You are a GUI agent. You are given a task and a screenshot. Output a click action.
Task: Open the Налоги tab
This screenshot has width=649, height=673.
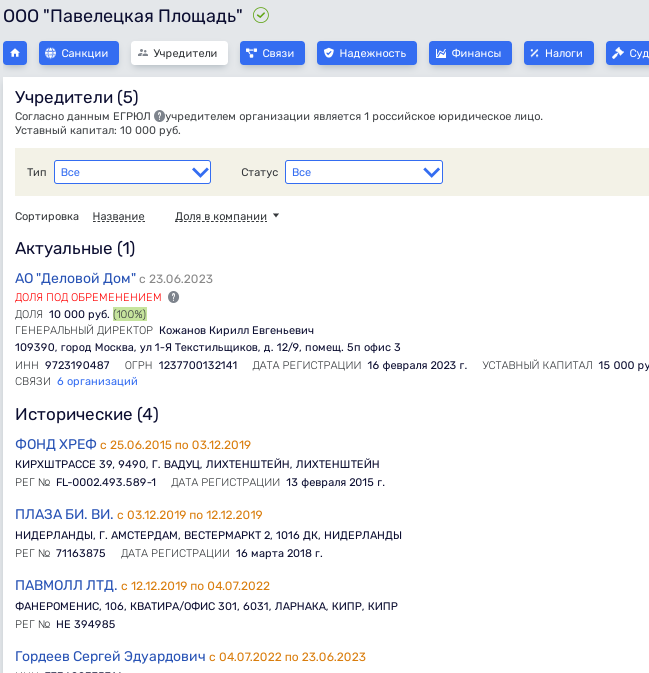tap(559, 53)
